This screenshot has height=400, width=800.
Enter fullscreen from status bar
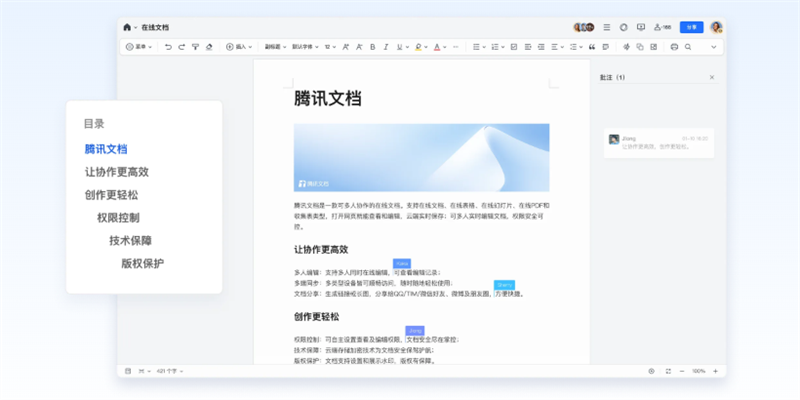[668, 371]
